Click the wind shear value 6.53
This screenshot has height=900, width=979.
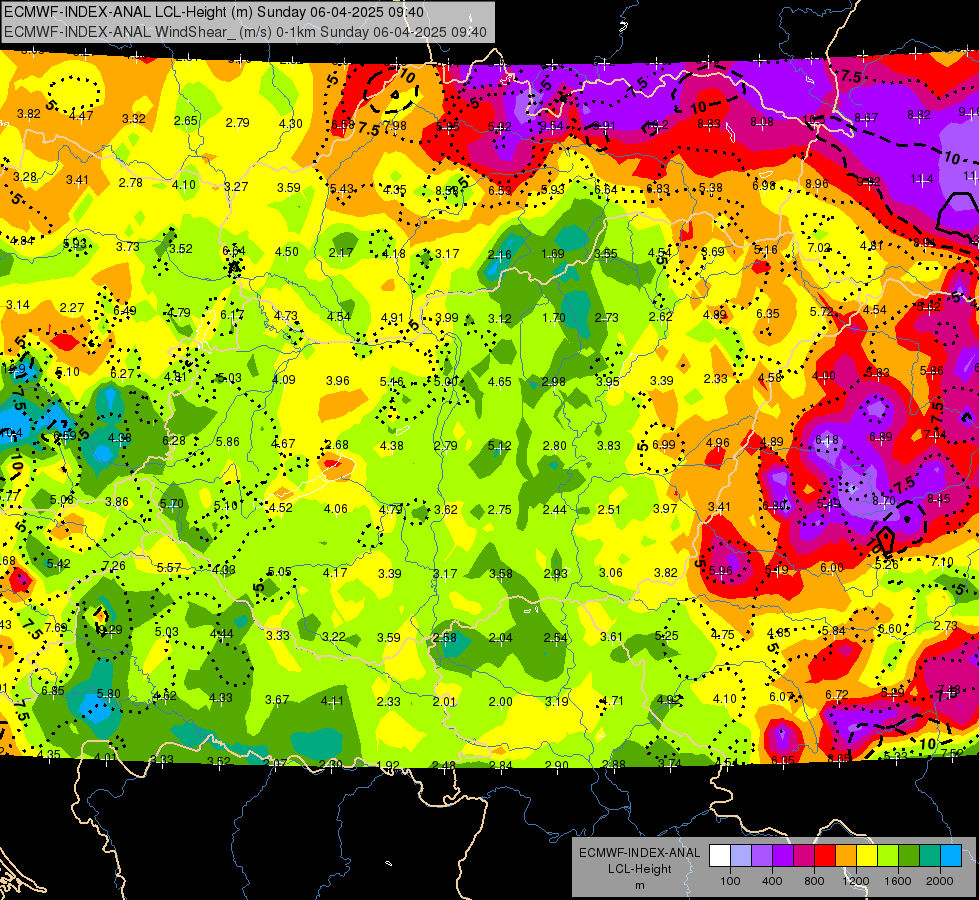pyautogui.click(x=499, y=190)
